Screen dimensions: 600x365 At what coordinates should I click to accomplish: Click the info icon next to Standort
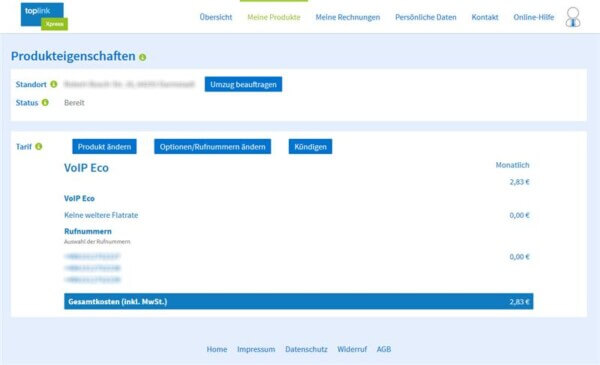point(54,84)
